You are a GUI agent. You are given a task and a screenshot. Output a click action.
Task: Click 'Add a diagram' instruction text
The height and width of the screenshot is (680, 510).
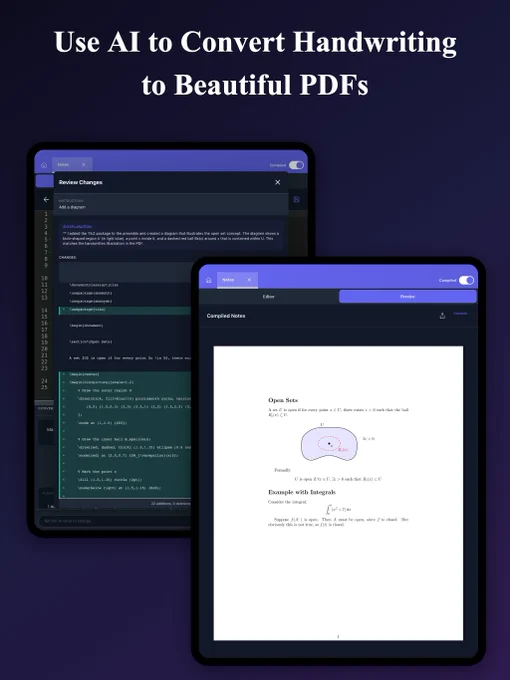point(72,207)
